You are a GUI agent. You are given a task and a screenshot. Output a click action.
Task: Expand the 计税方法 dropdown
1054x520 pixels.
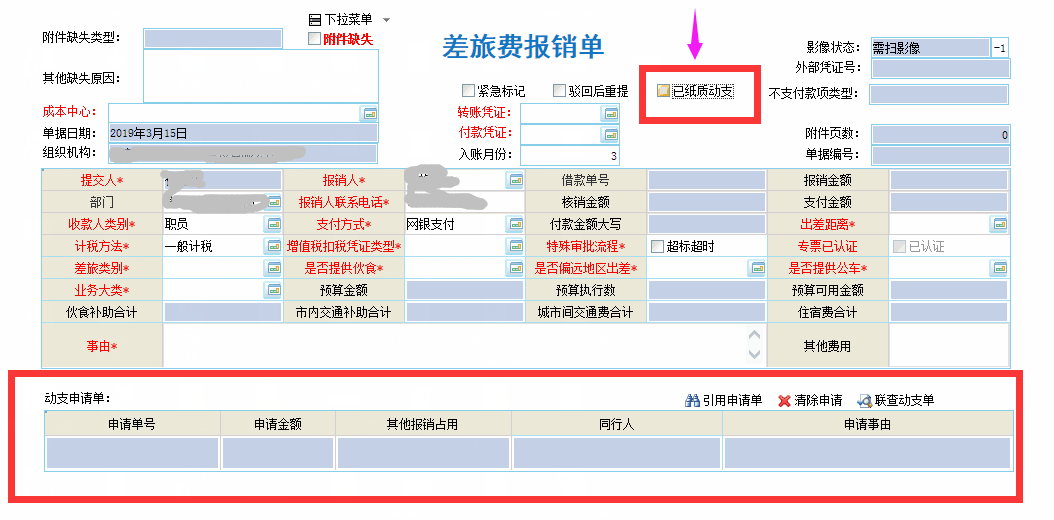[x=273, y=246]
